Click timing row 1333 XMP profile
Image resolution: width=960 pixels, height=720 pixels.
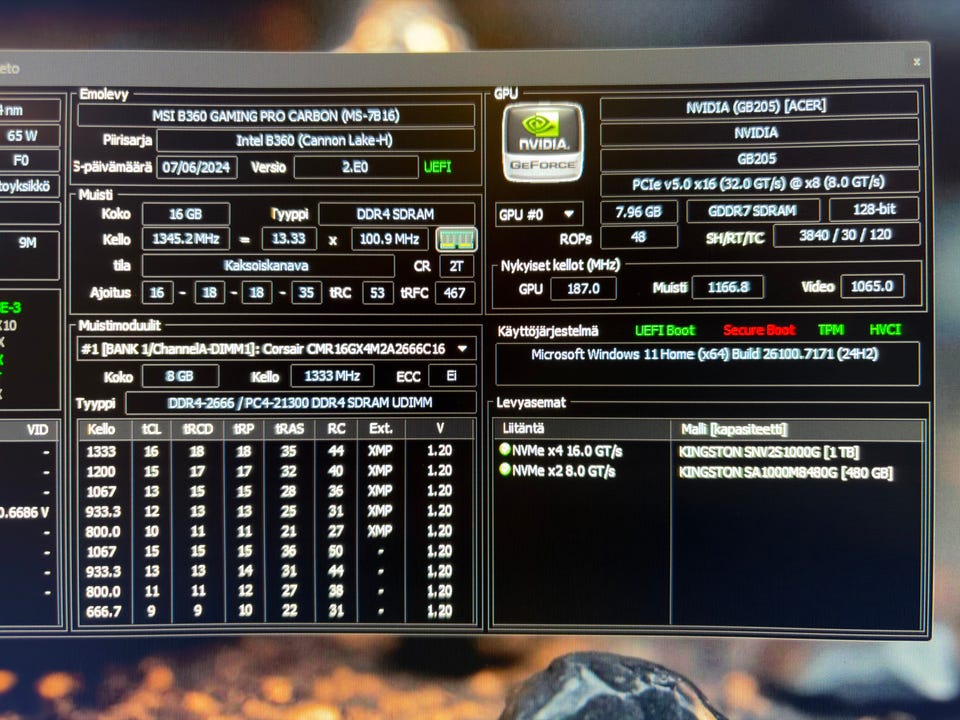276,451
